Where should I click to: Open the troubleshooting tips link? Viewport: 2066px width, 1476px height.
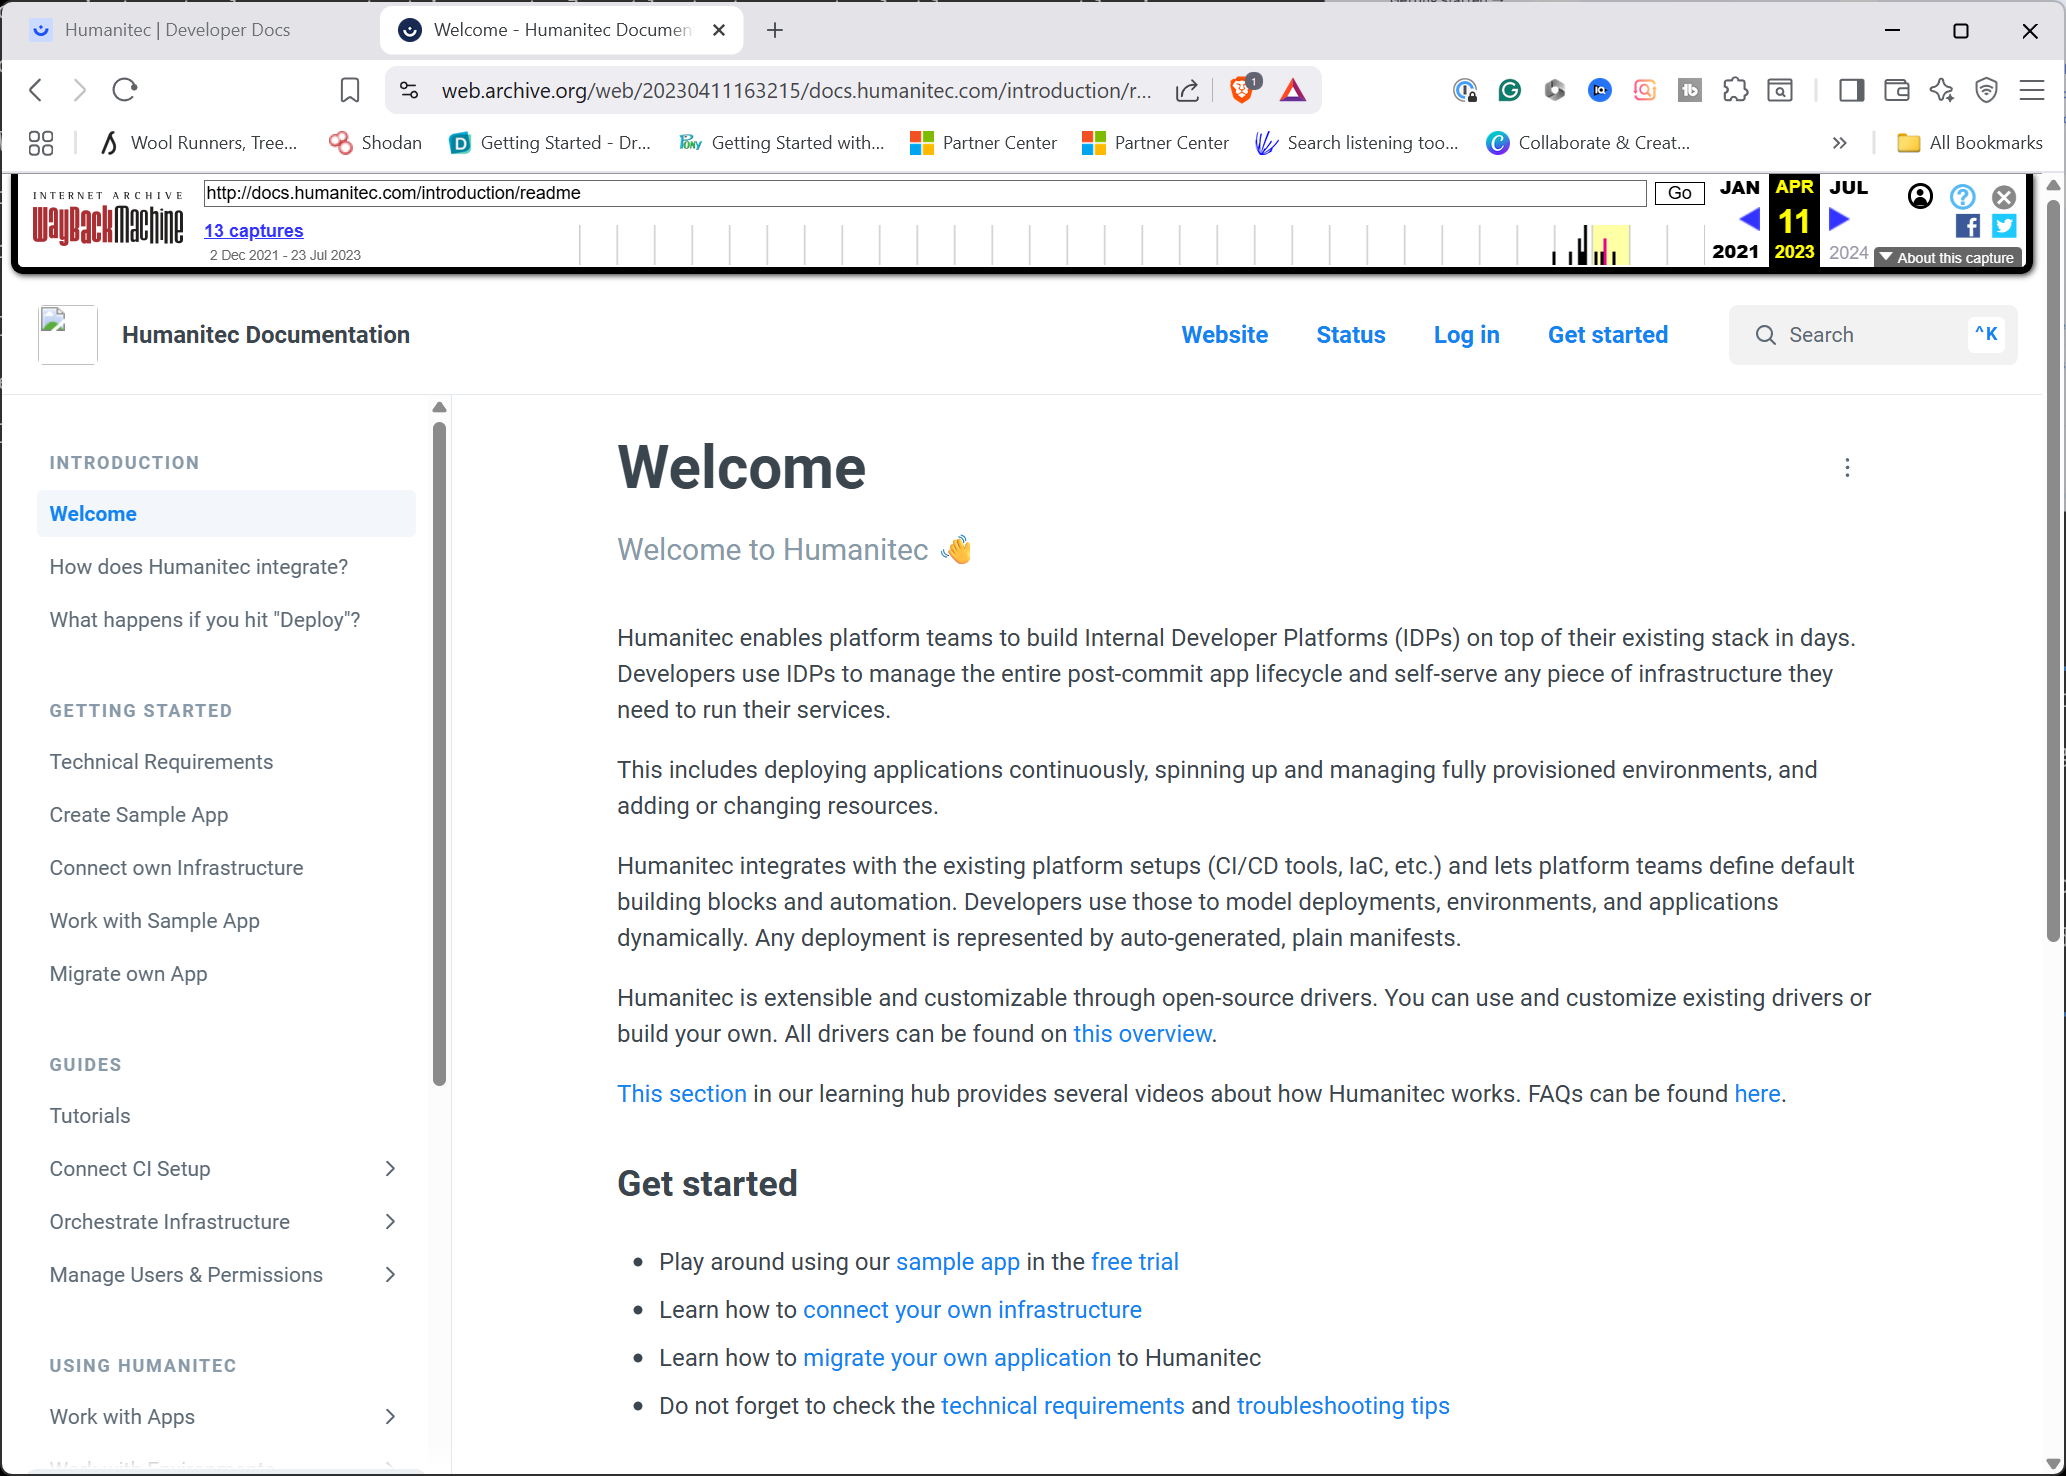[x=1342, y=1405]
